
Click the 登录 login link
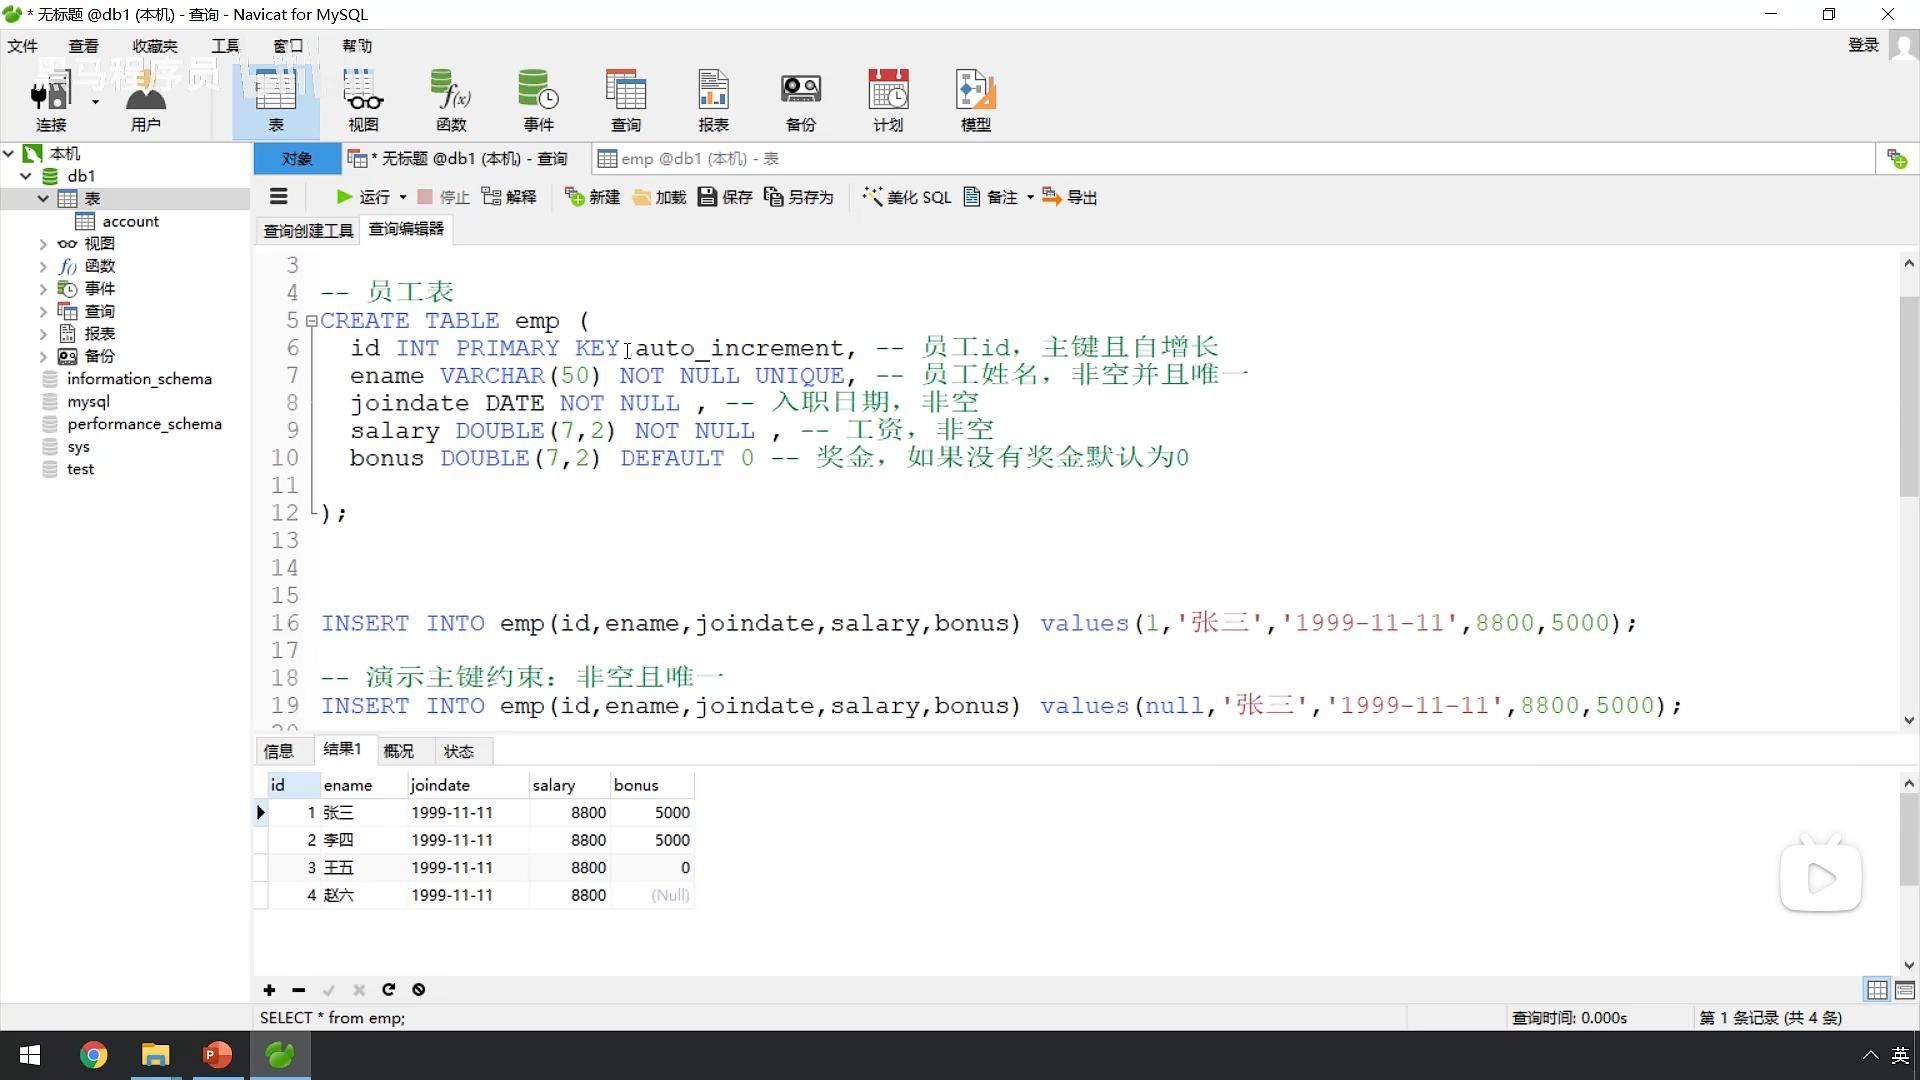pyautogui.click(x=1863, y=45)
